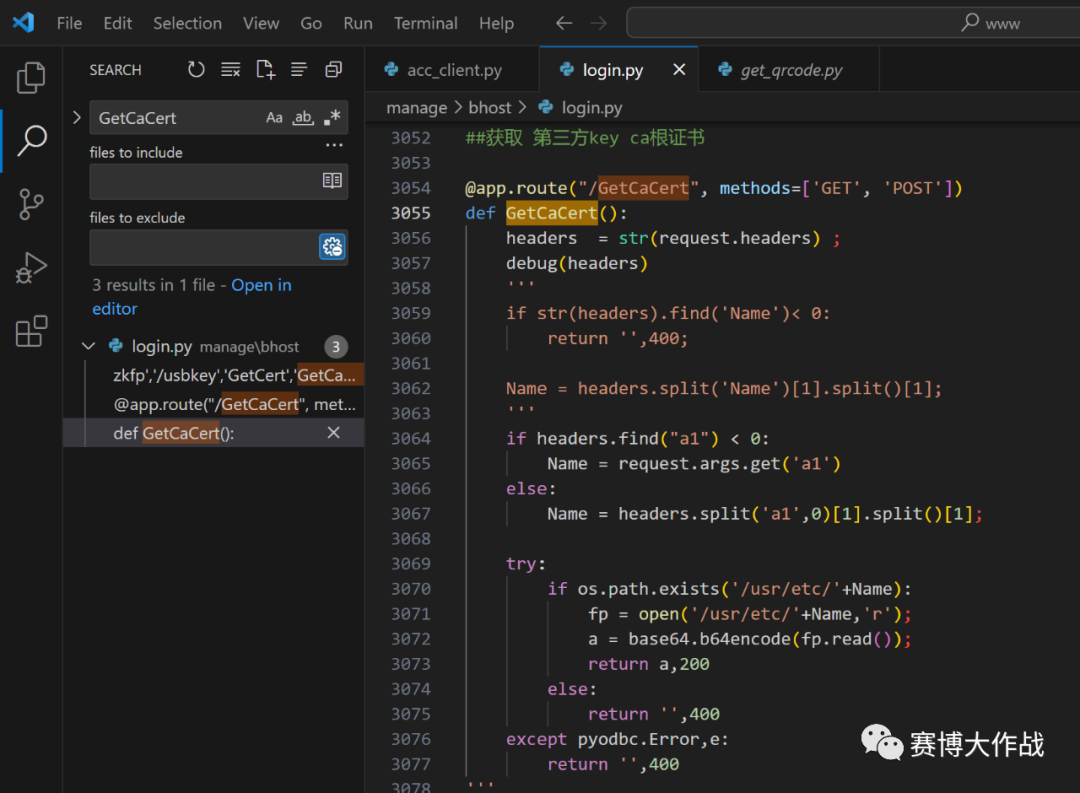The image size is (1080, 793).
Task: Click the '/GetCaCert' route string
Action: click(x=638, y=188)
